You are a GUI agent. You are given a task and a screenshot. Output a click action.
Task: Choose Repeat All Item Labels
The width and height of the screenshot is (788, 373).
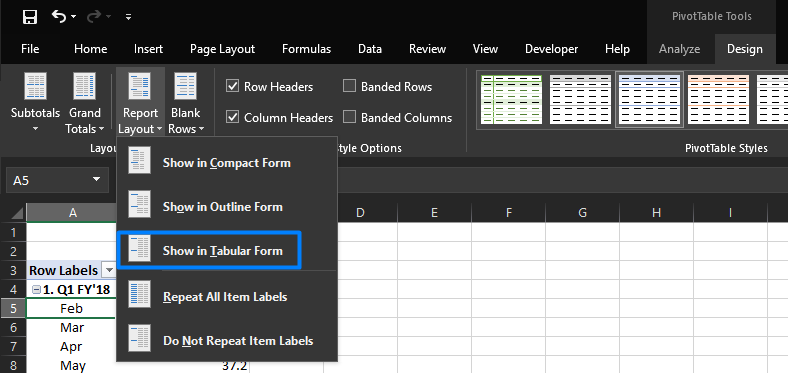click(x=227, y=297)
